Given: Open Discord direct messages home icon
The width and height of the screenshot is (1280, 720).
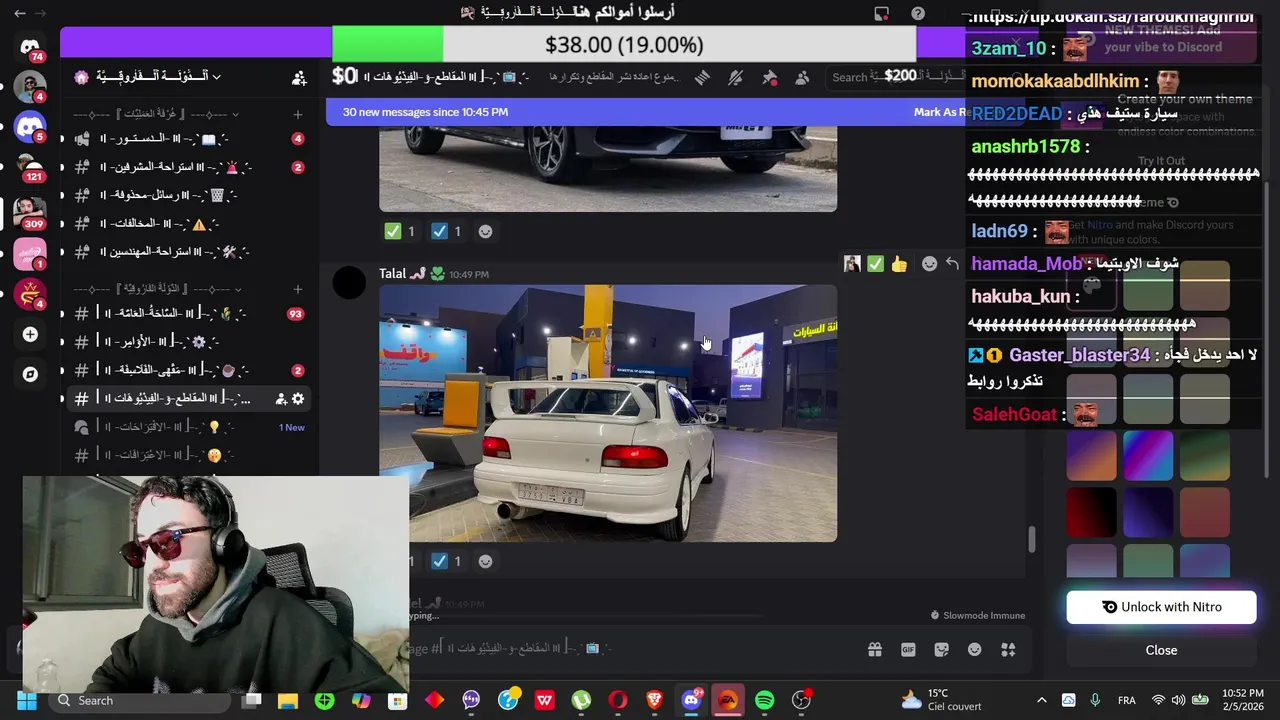Looking at the screenshot, I should click(30, 46).
